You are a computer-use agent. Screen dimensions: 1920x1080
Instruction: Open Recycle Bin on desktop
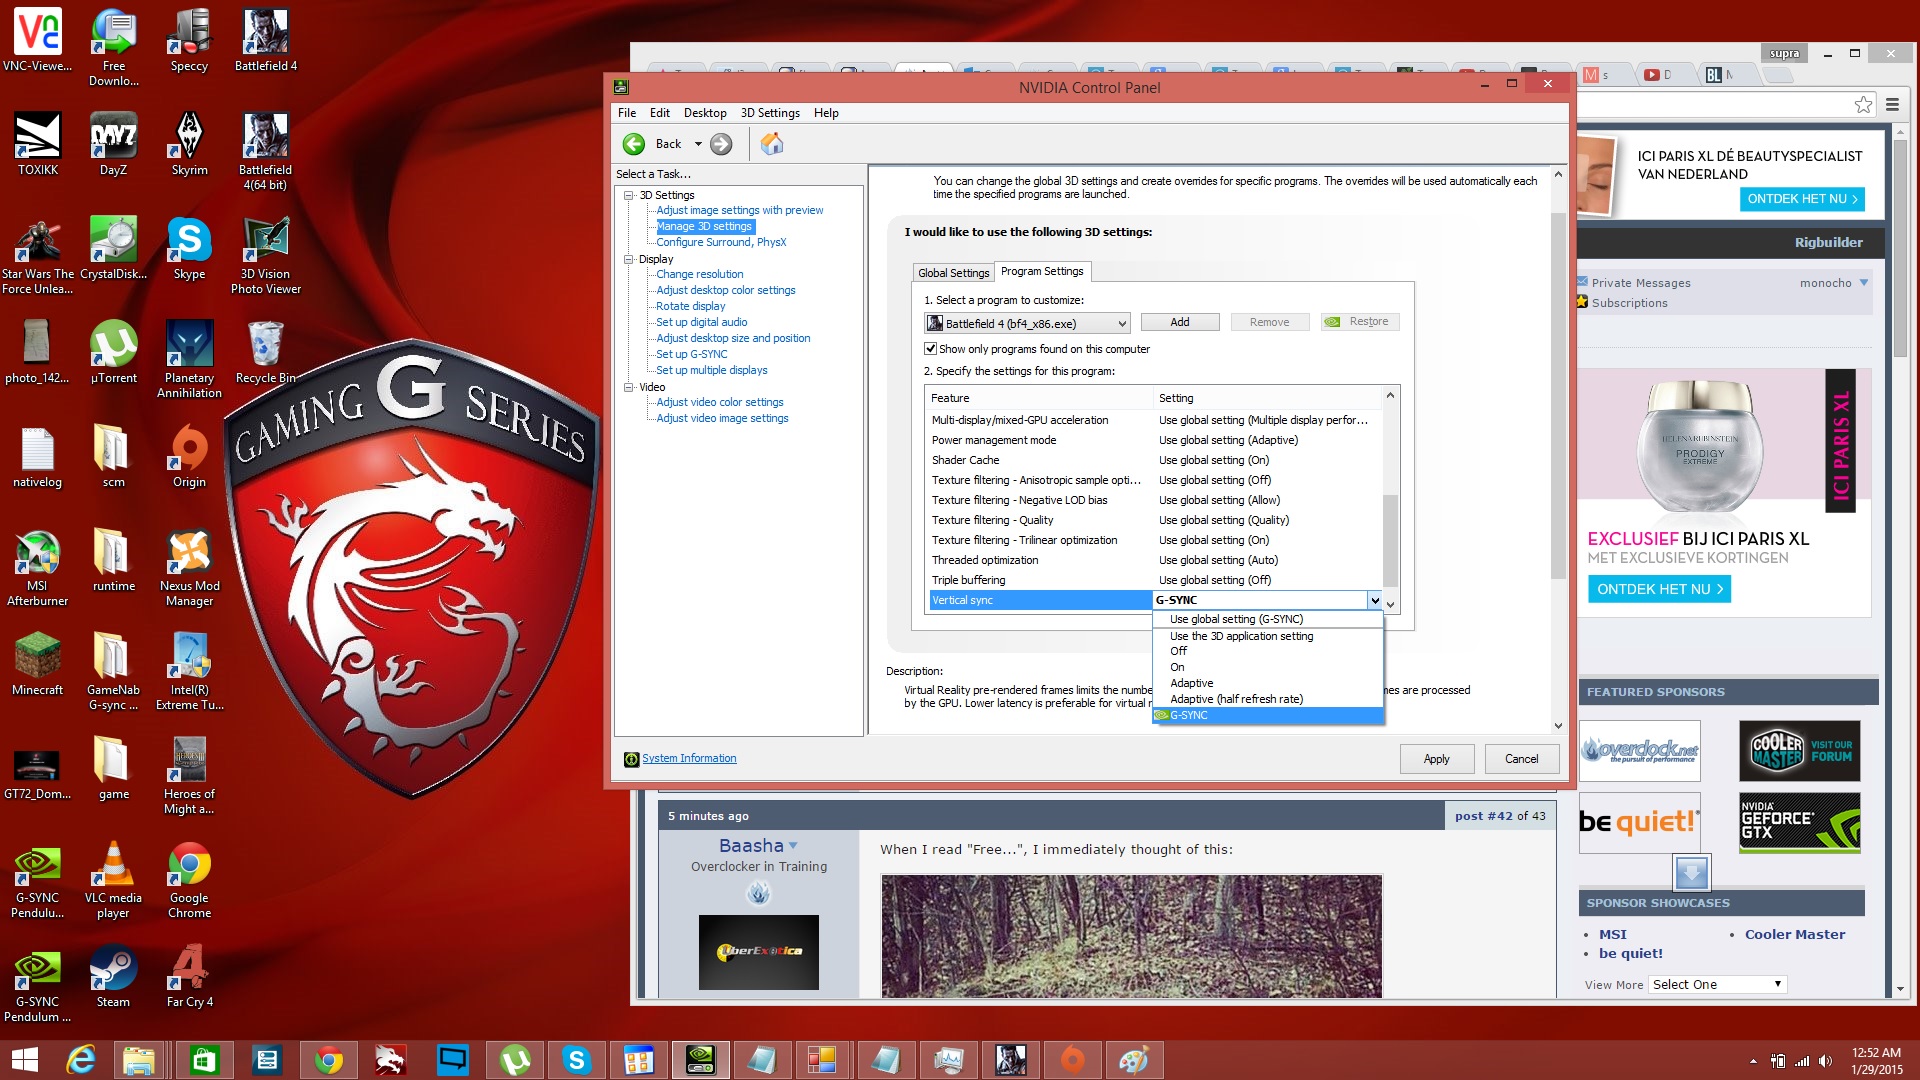[266, 353]
